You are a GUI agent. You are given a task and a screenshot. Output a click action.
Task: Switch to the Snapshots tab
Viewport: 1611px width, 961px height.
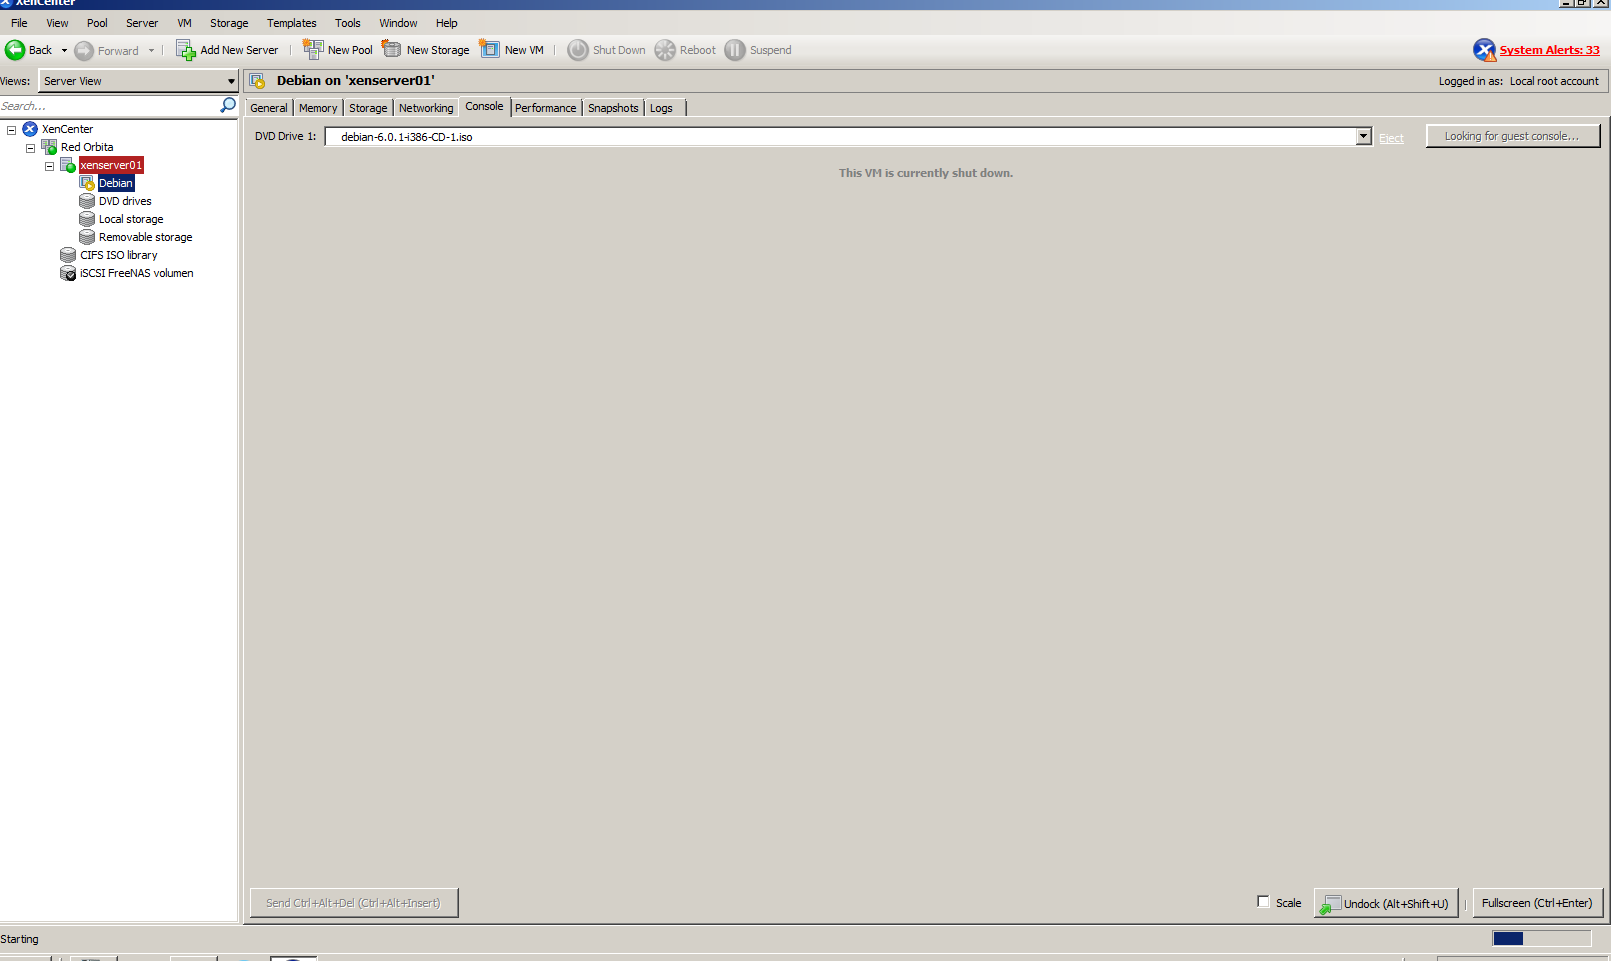pyautogui.click(x=612, y=108)
